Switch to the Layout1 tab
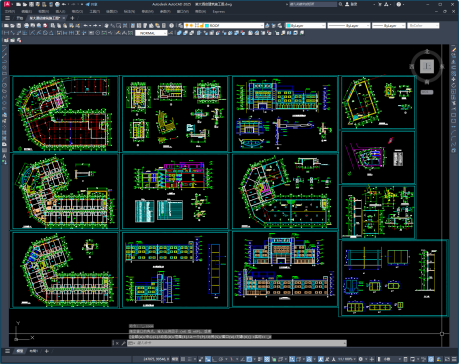The width and height of the screenshot is (459, 364). (x=34, y=351)
